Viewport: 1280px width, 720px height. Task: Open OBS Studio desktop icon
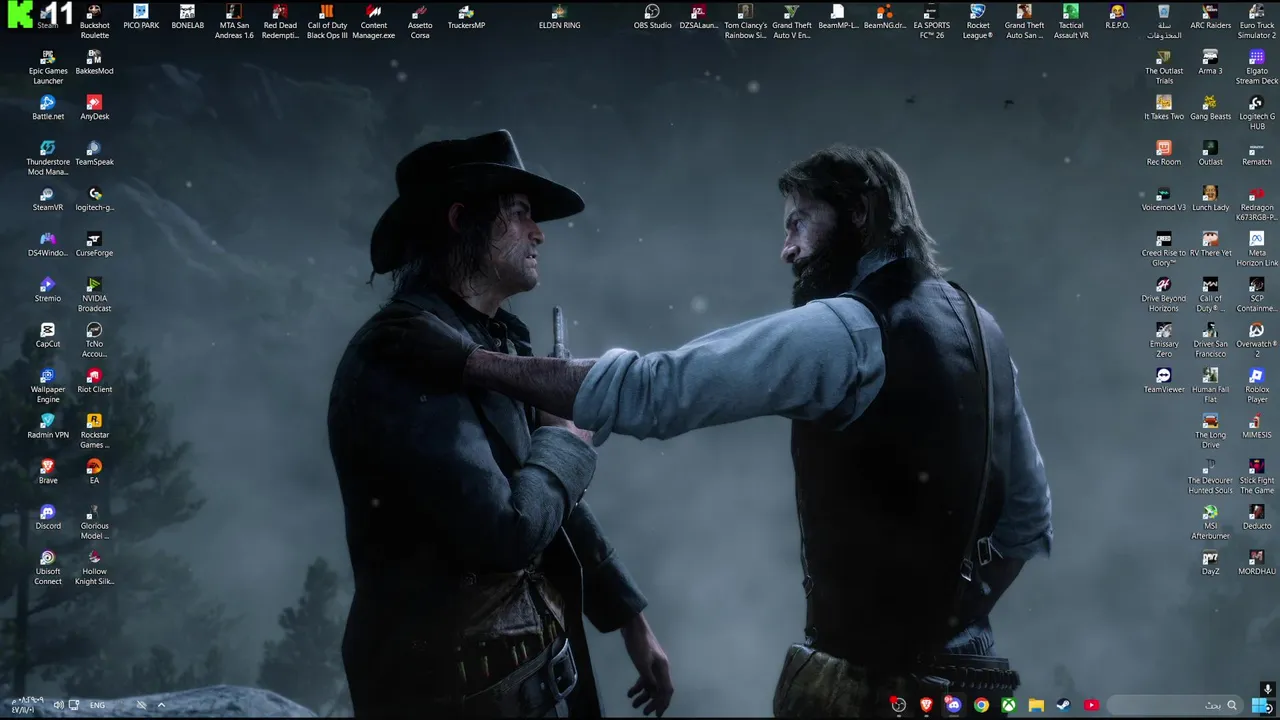[x=652, y=16]
